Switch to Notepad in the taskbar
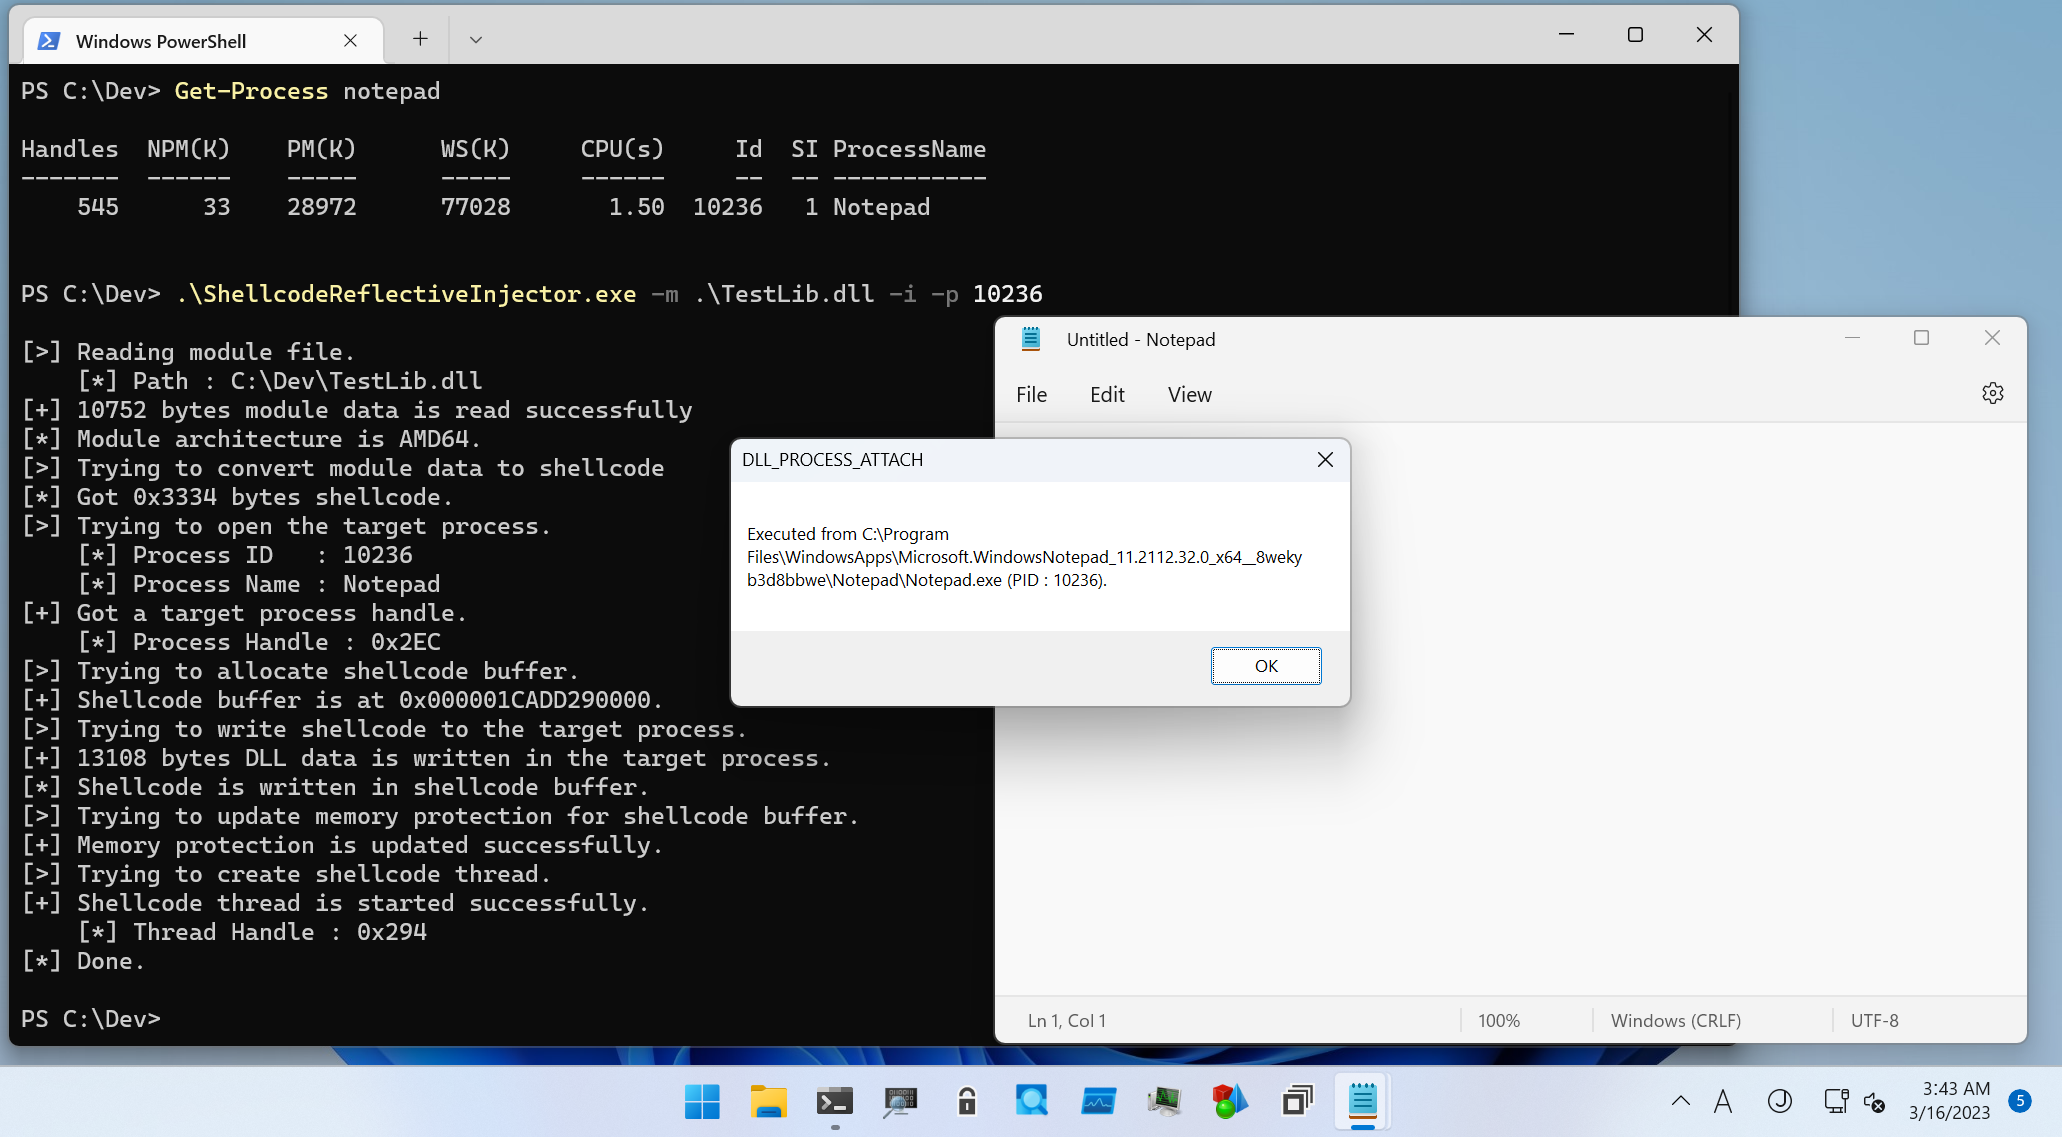The image size is (2062, 1137). coord(1362,1101)
